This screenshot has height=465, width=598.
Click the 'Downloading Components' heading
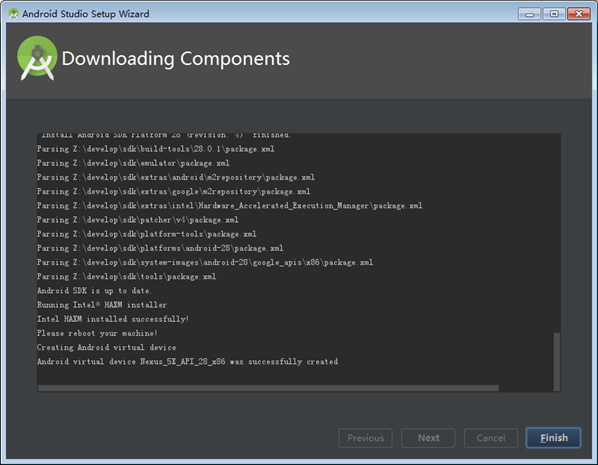pos(175,59)
